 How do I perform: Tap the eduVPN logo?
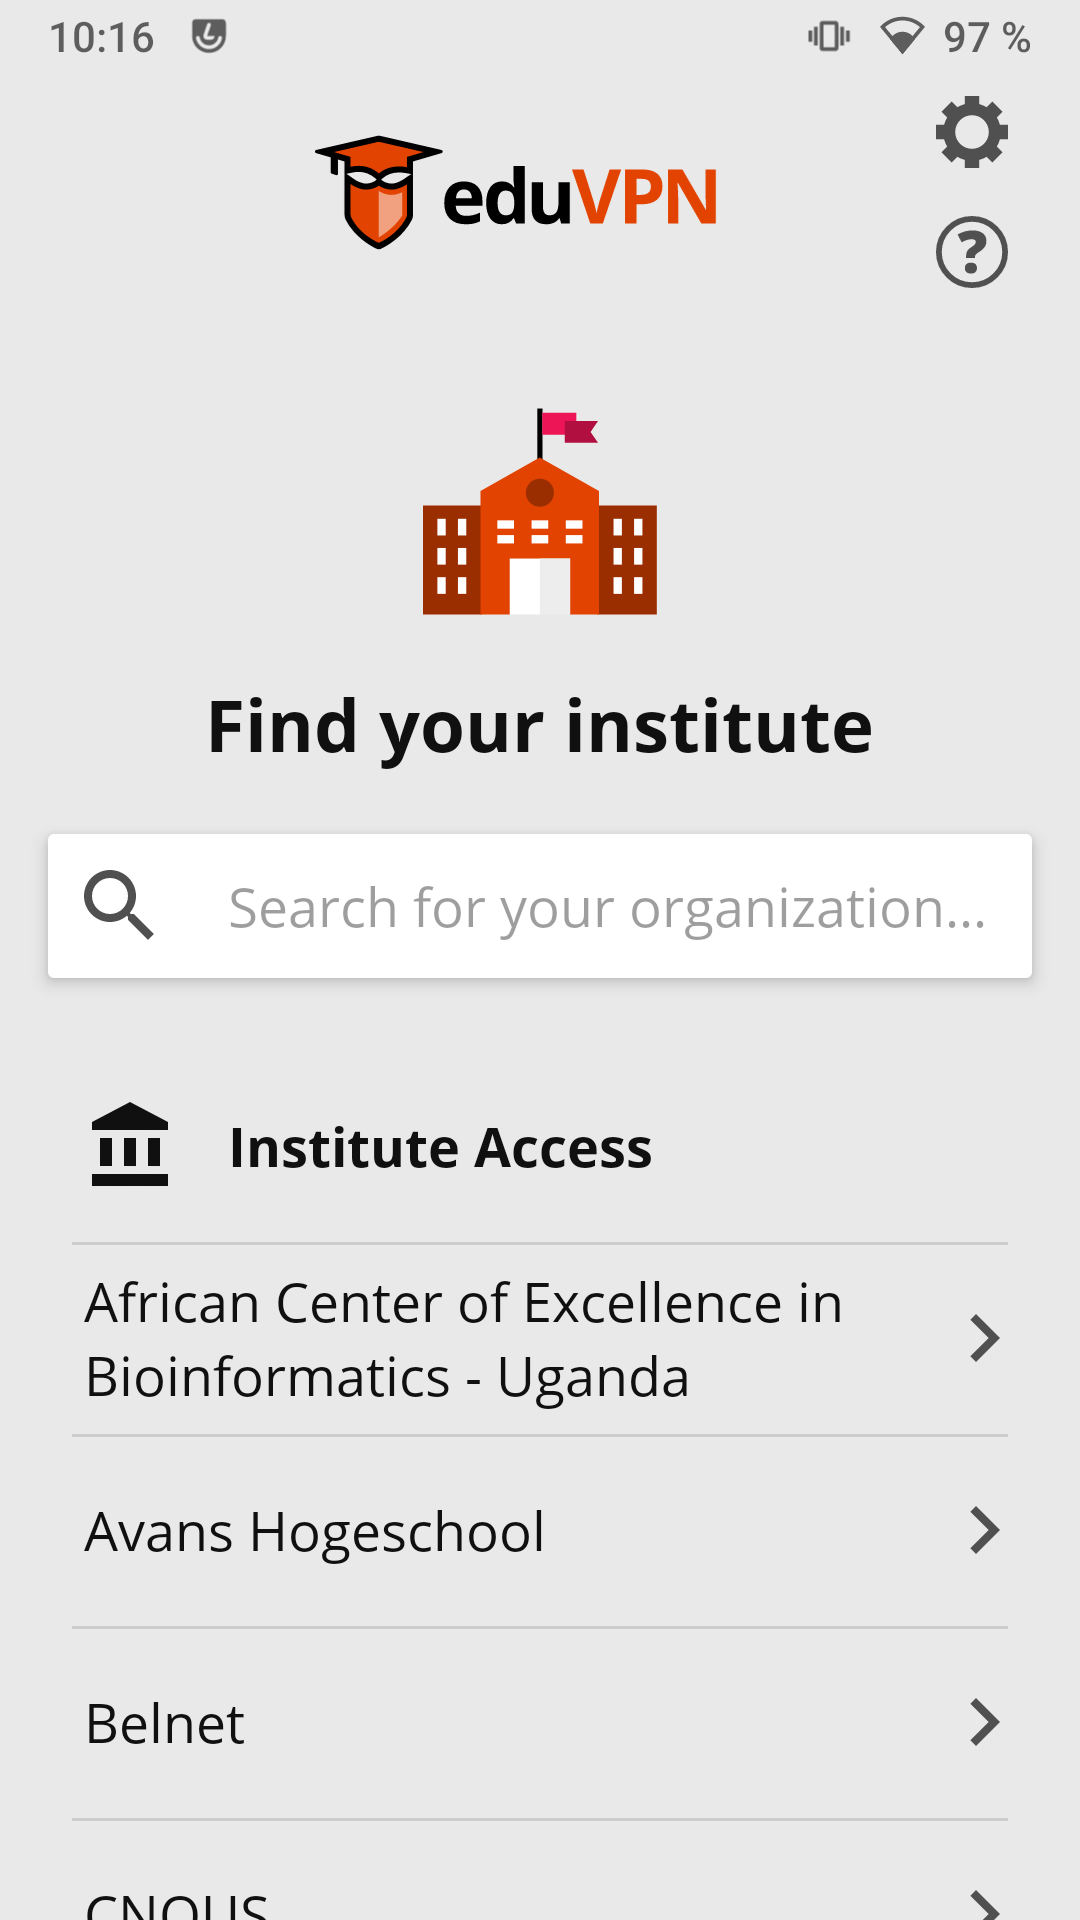pos(517,193)
